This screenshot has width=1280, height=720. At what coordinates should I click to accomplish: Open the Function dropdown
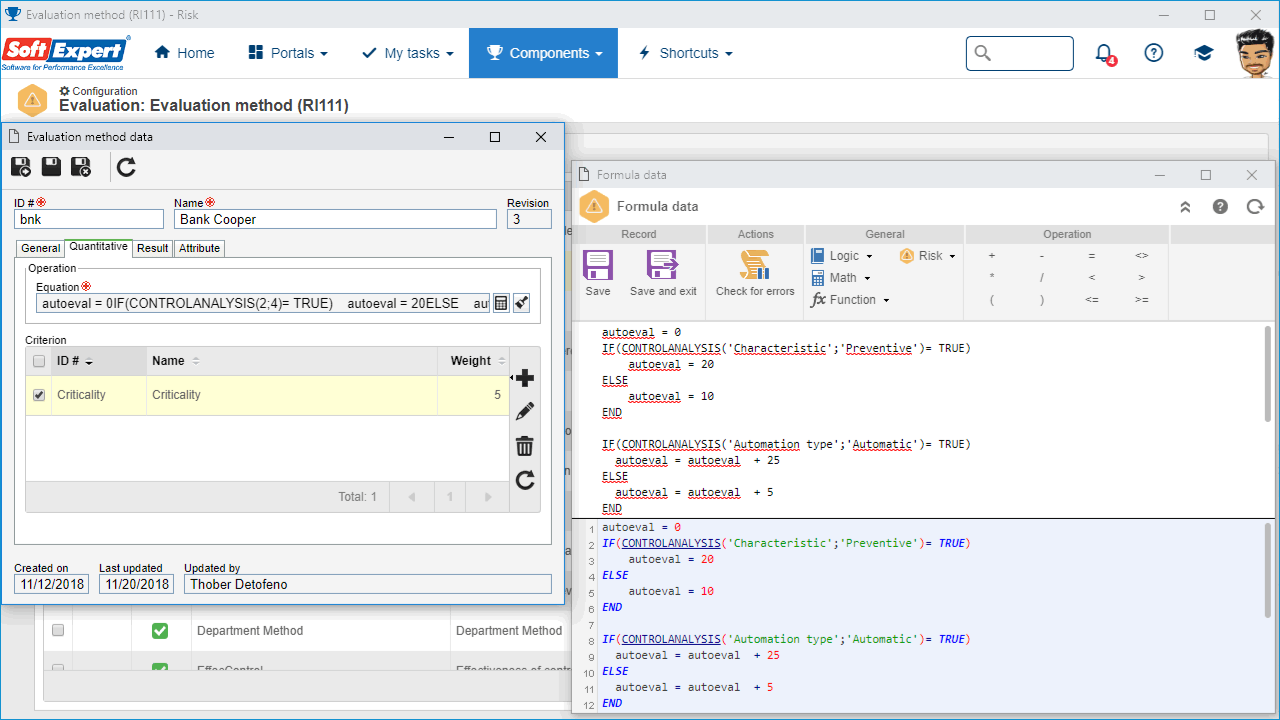[849, 300]
